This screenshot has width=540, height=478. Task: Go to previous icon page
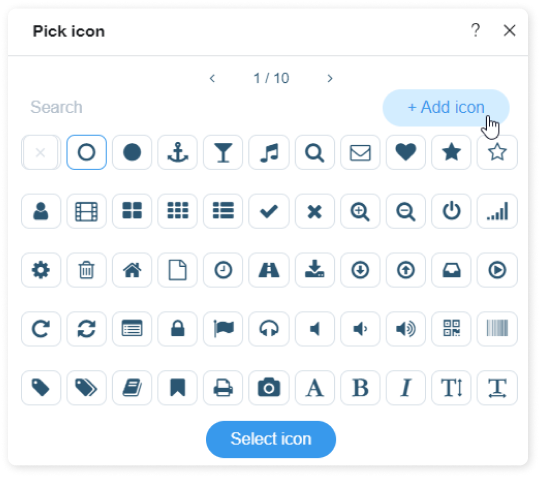click(x=212, y=79)
